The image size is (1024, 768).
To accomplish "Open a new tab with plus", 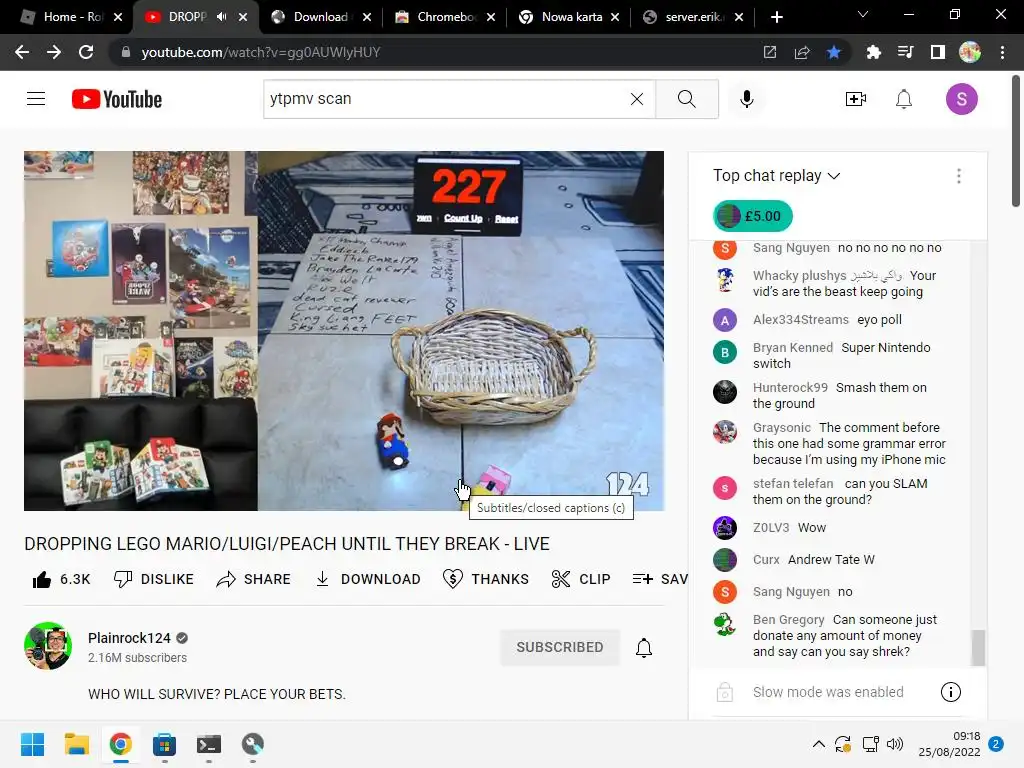I will (x=776, y=17).
